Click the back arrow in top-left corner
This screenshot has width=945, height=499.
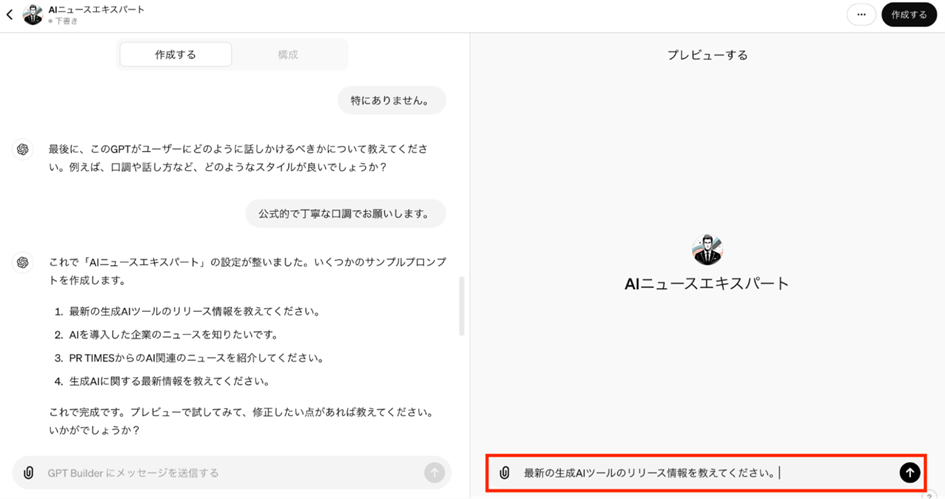point(10,15)
